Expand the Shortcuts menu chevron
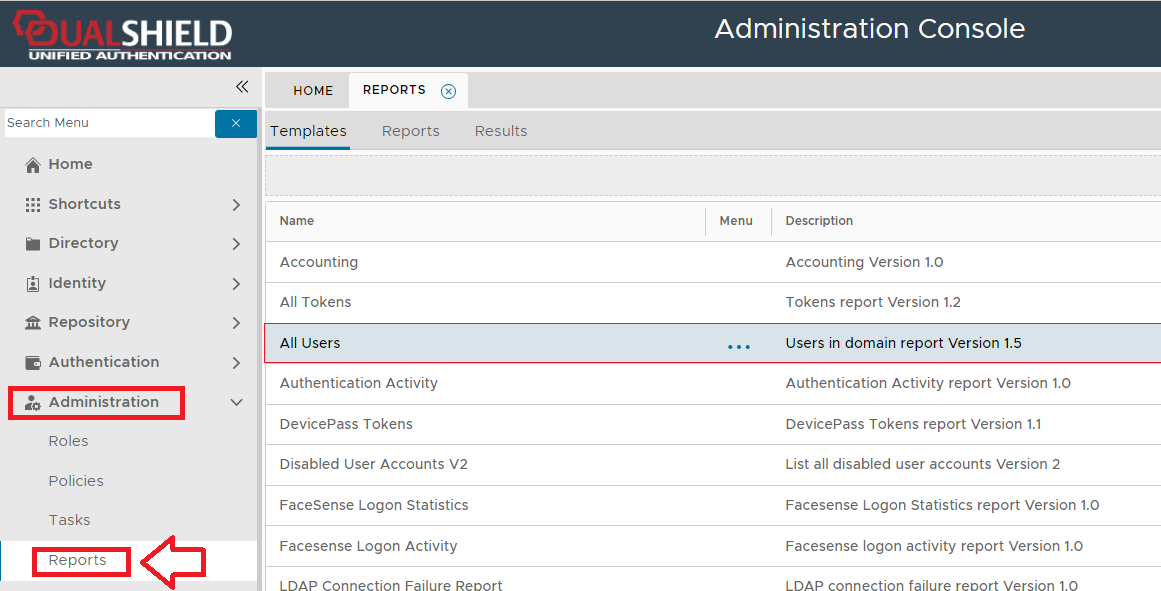Viewport: 1161px width, 591px height. coord(236,205)
